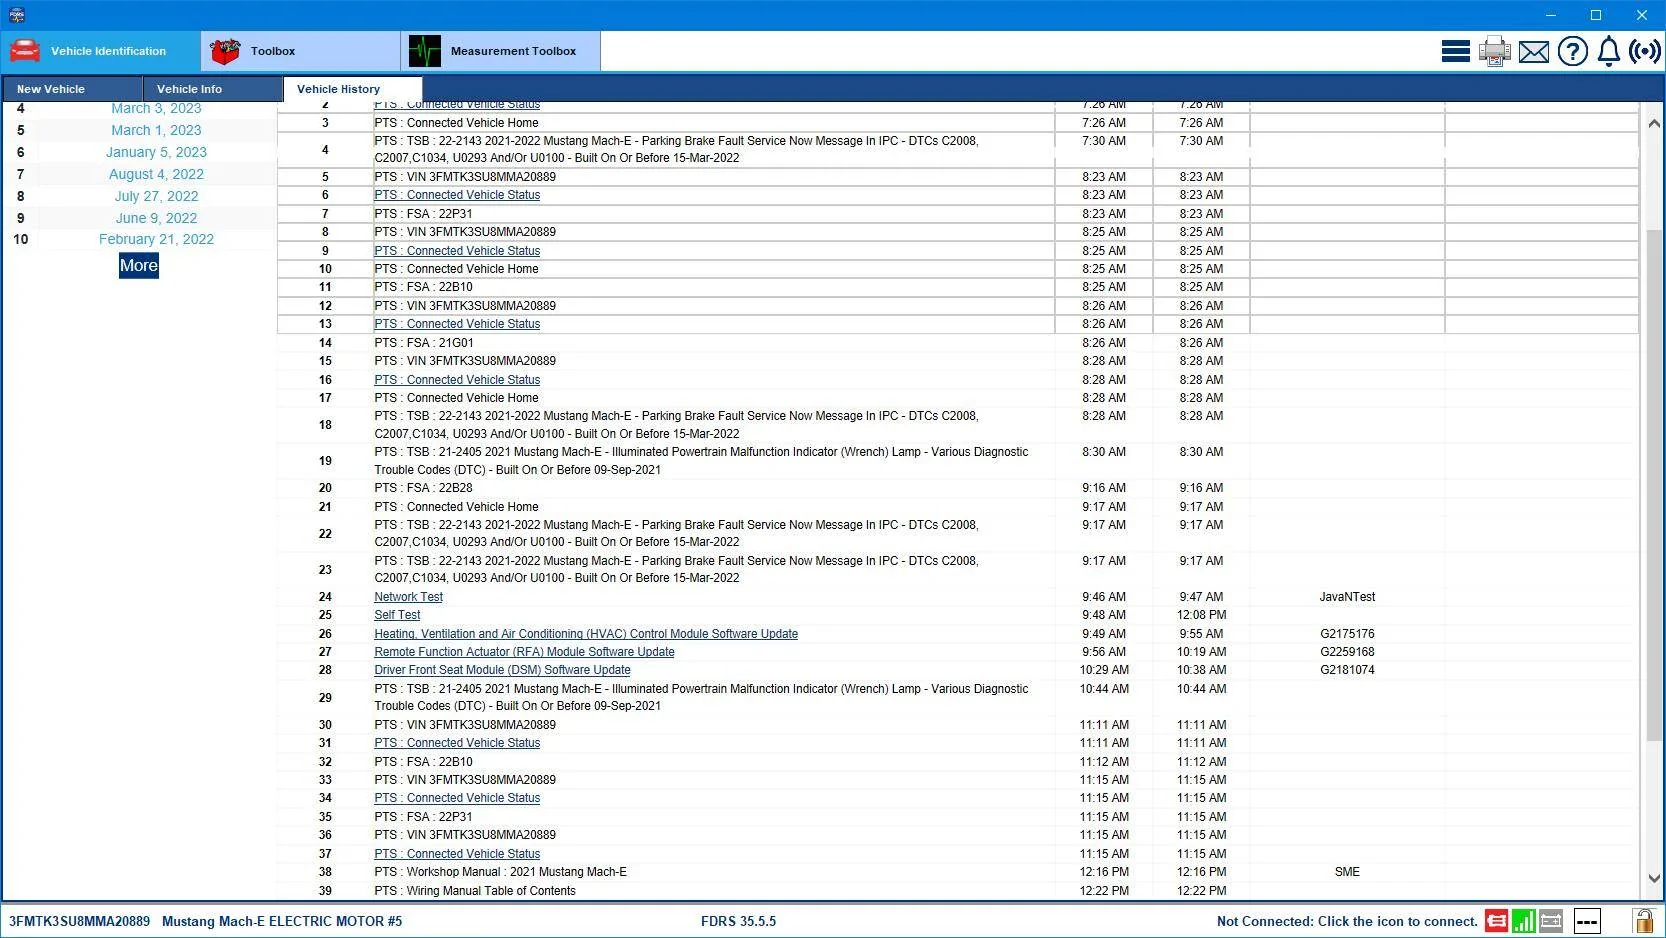Open Driver Front Seat Module Software Update
The height and width of the screenshot is (938, 1666).
coord(502,670)
